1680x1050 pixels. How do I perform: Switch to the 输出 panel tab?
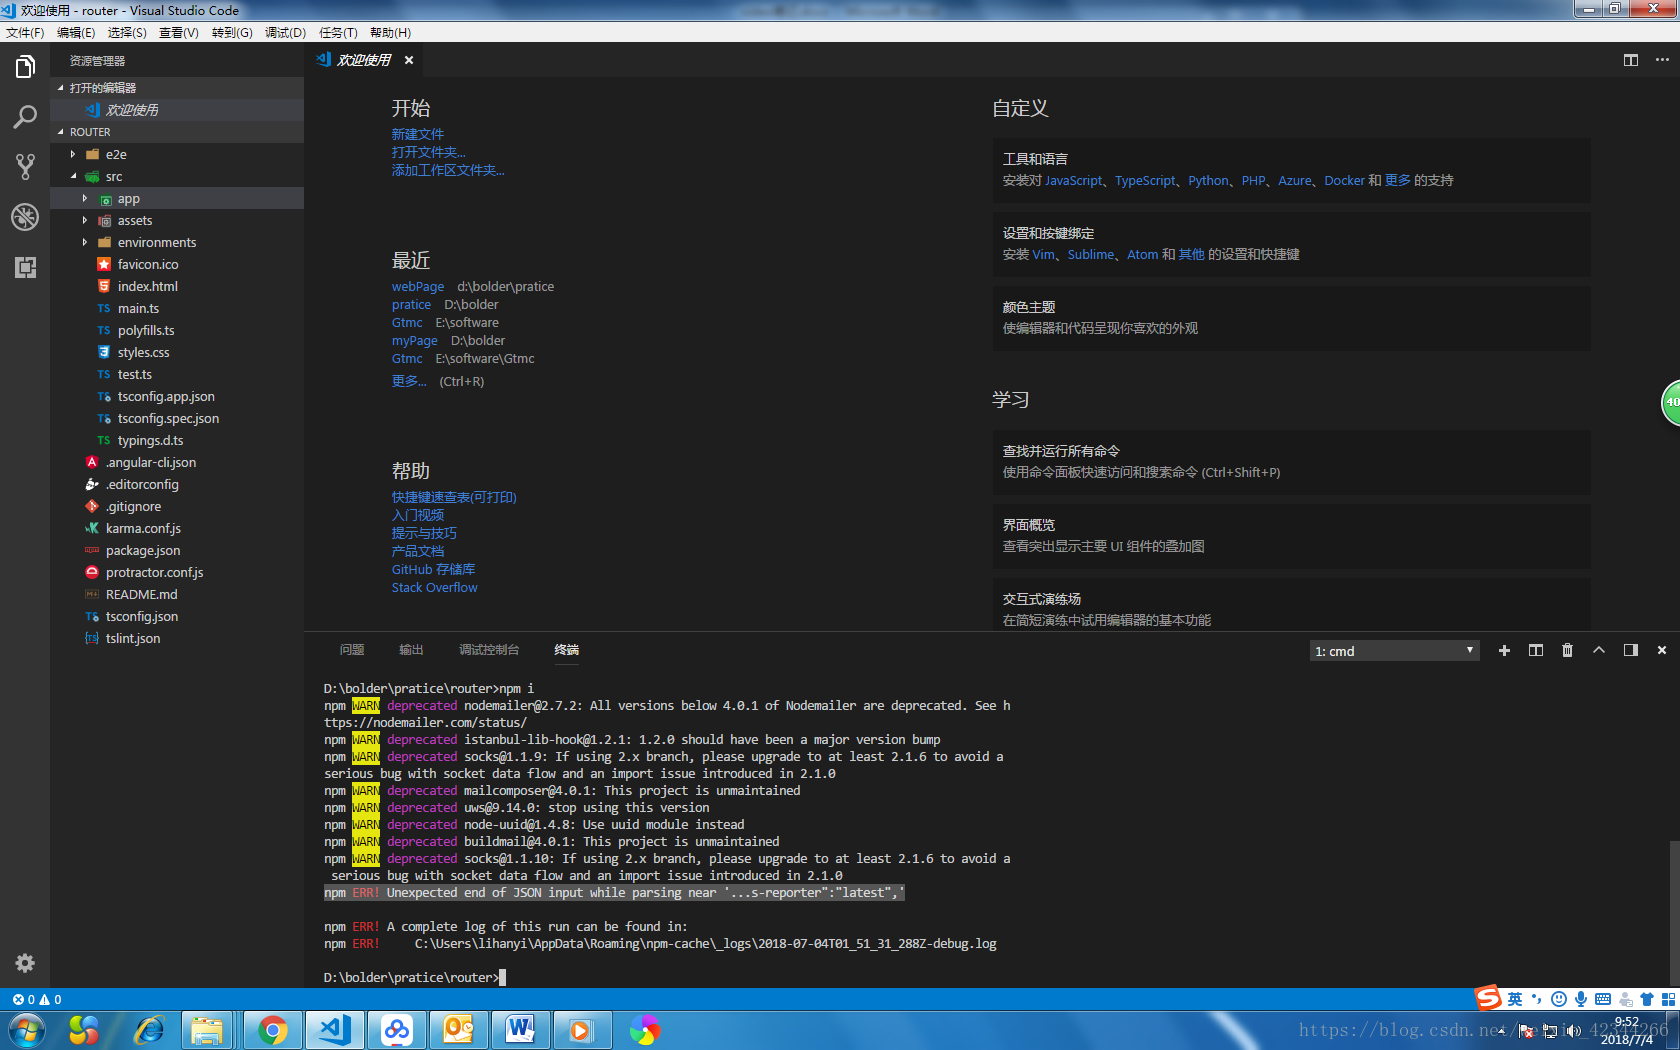click(411, 650)
